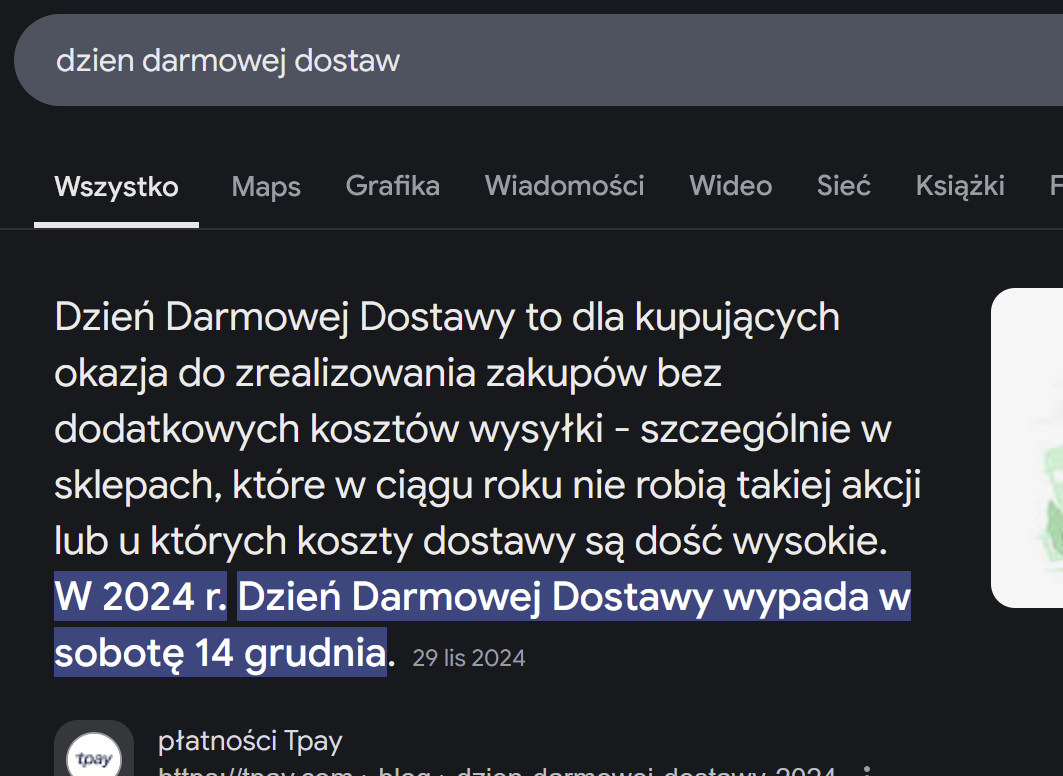Open the tpay.com blog URL link
The width and height of the screenshot is (1063, 776).
[x=496, y=771]
